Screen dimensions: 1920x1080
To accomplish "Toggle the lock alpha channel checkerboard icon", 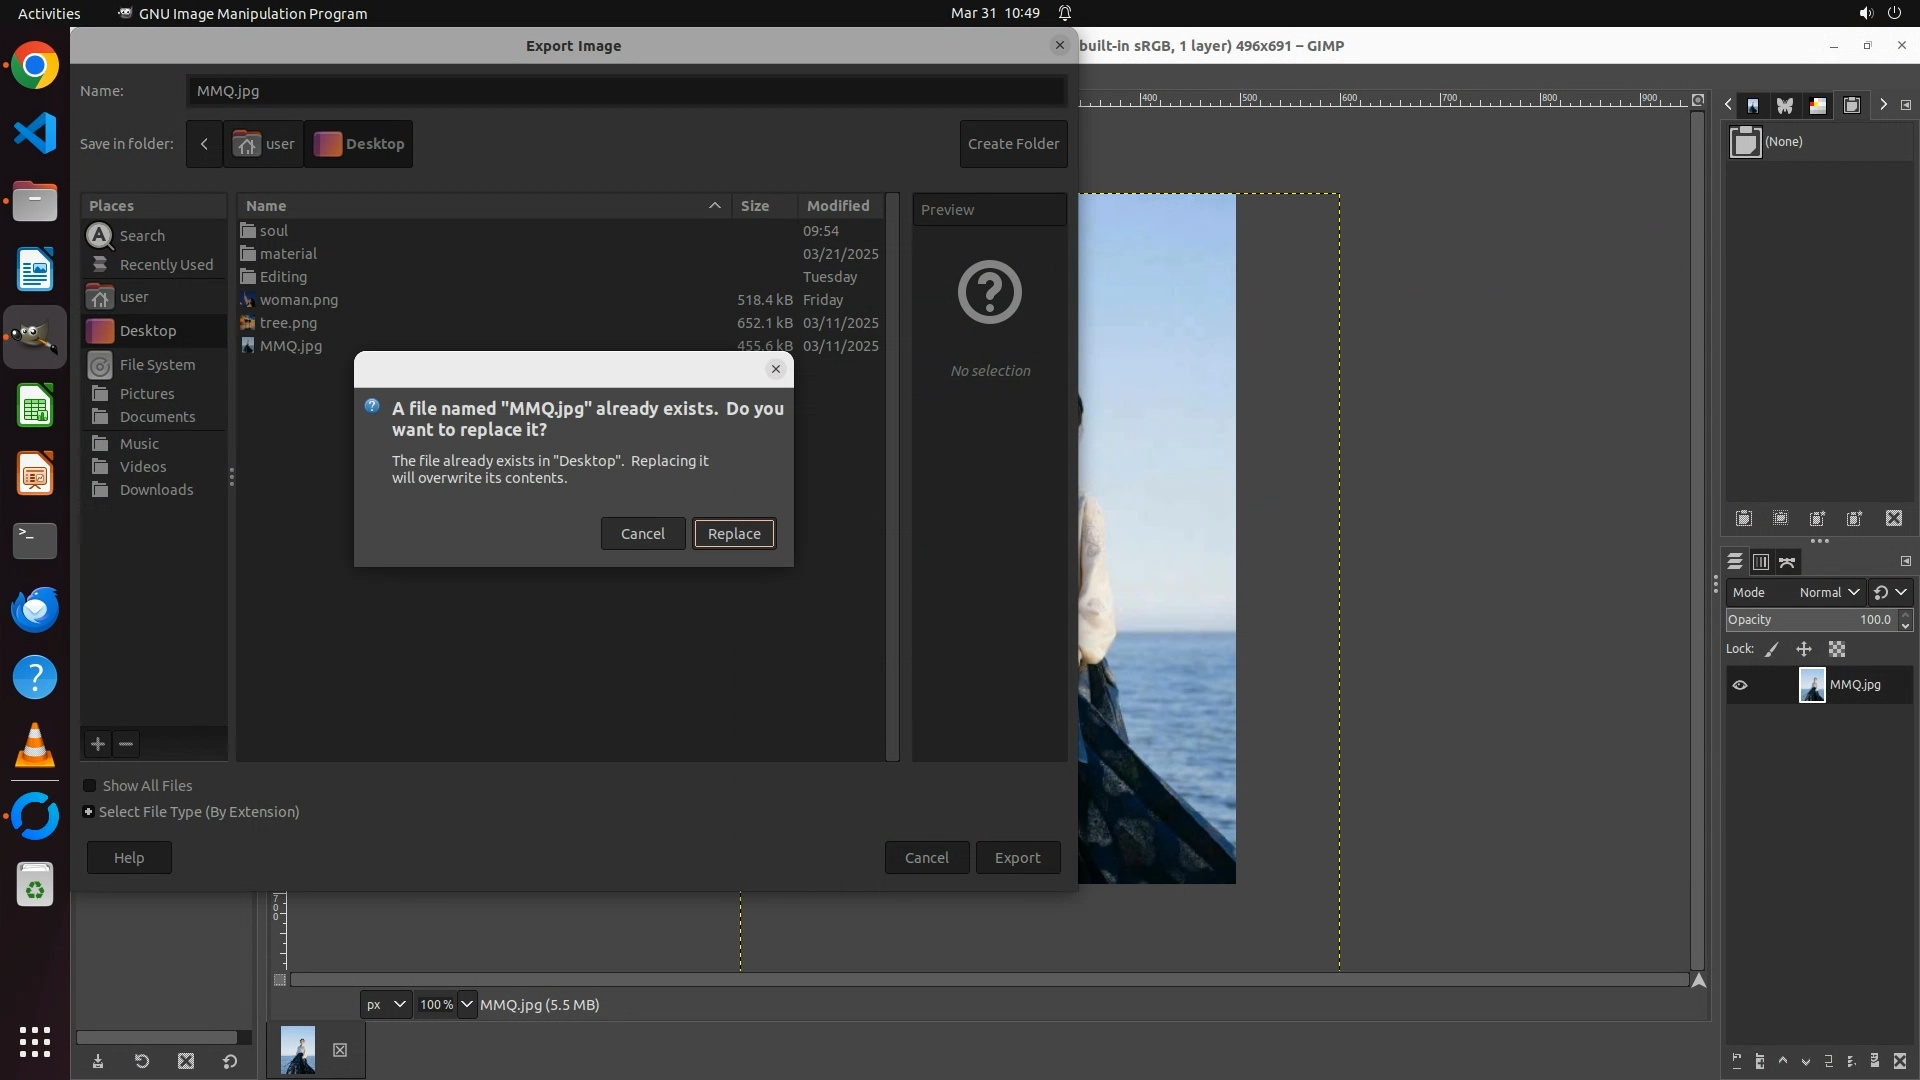I will [x=1837, y=650].
